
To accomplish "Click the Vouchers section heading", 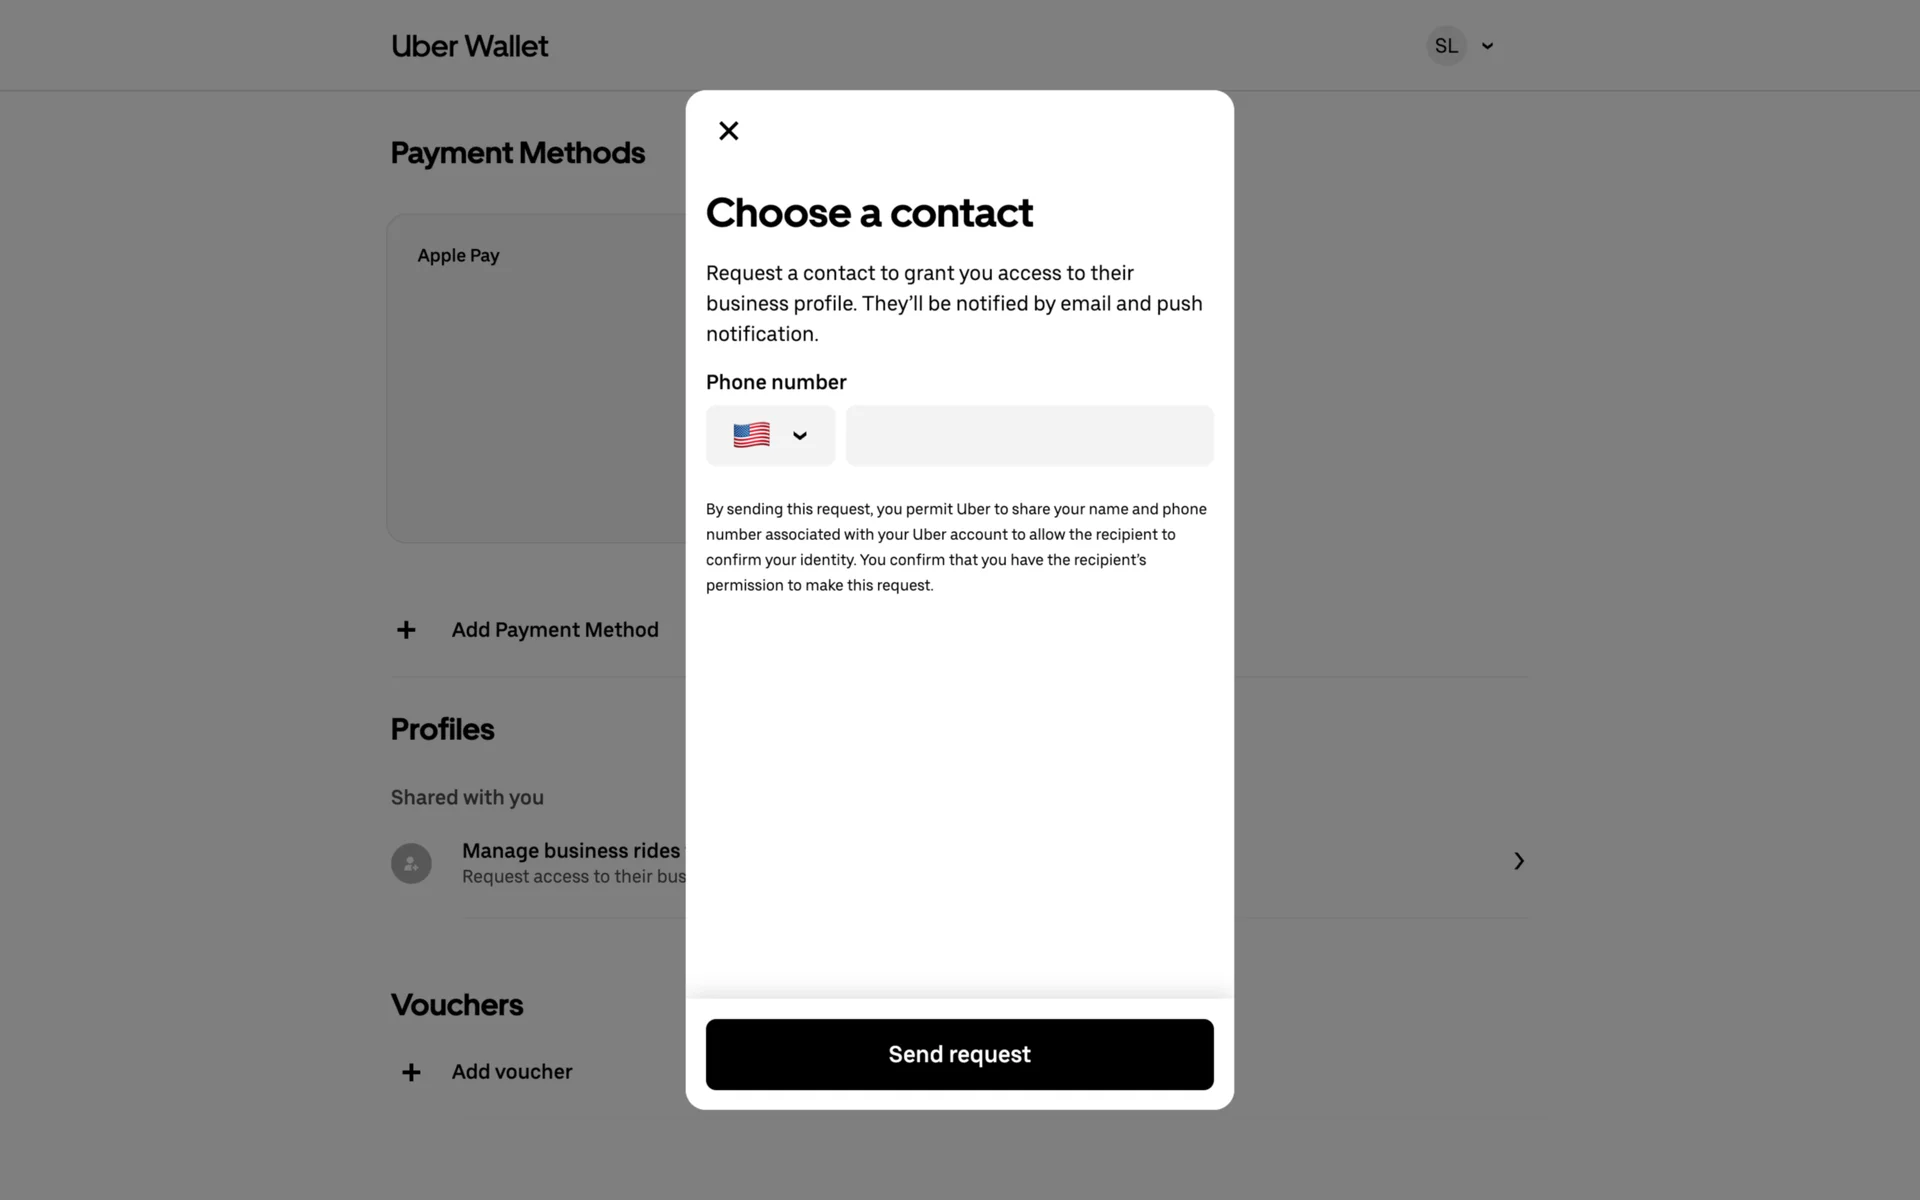I will (457, 1005).
